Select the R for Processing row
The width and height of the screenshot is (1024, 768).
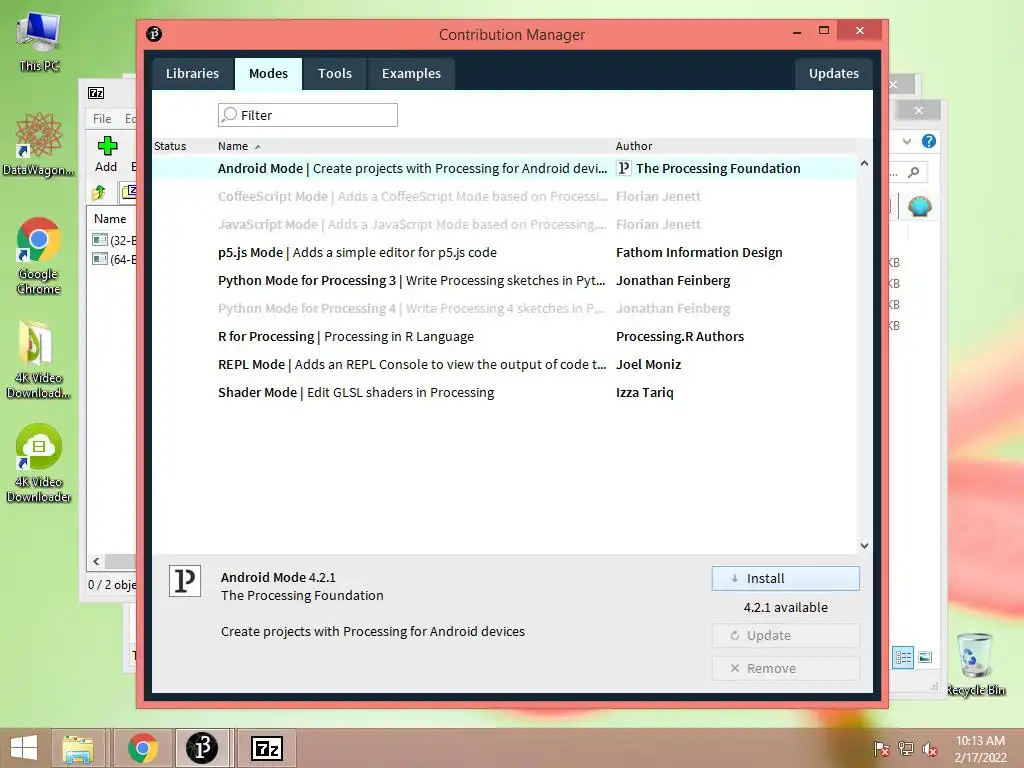click(504, 337)
